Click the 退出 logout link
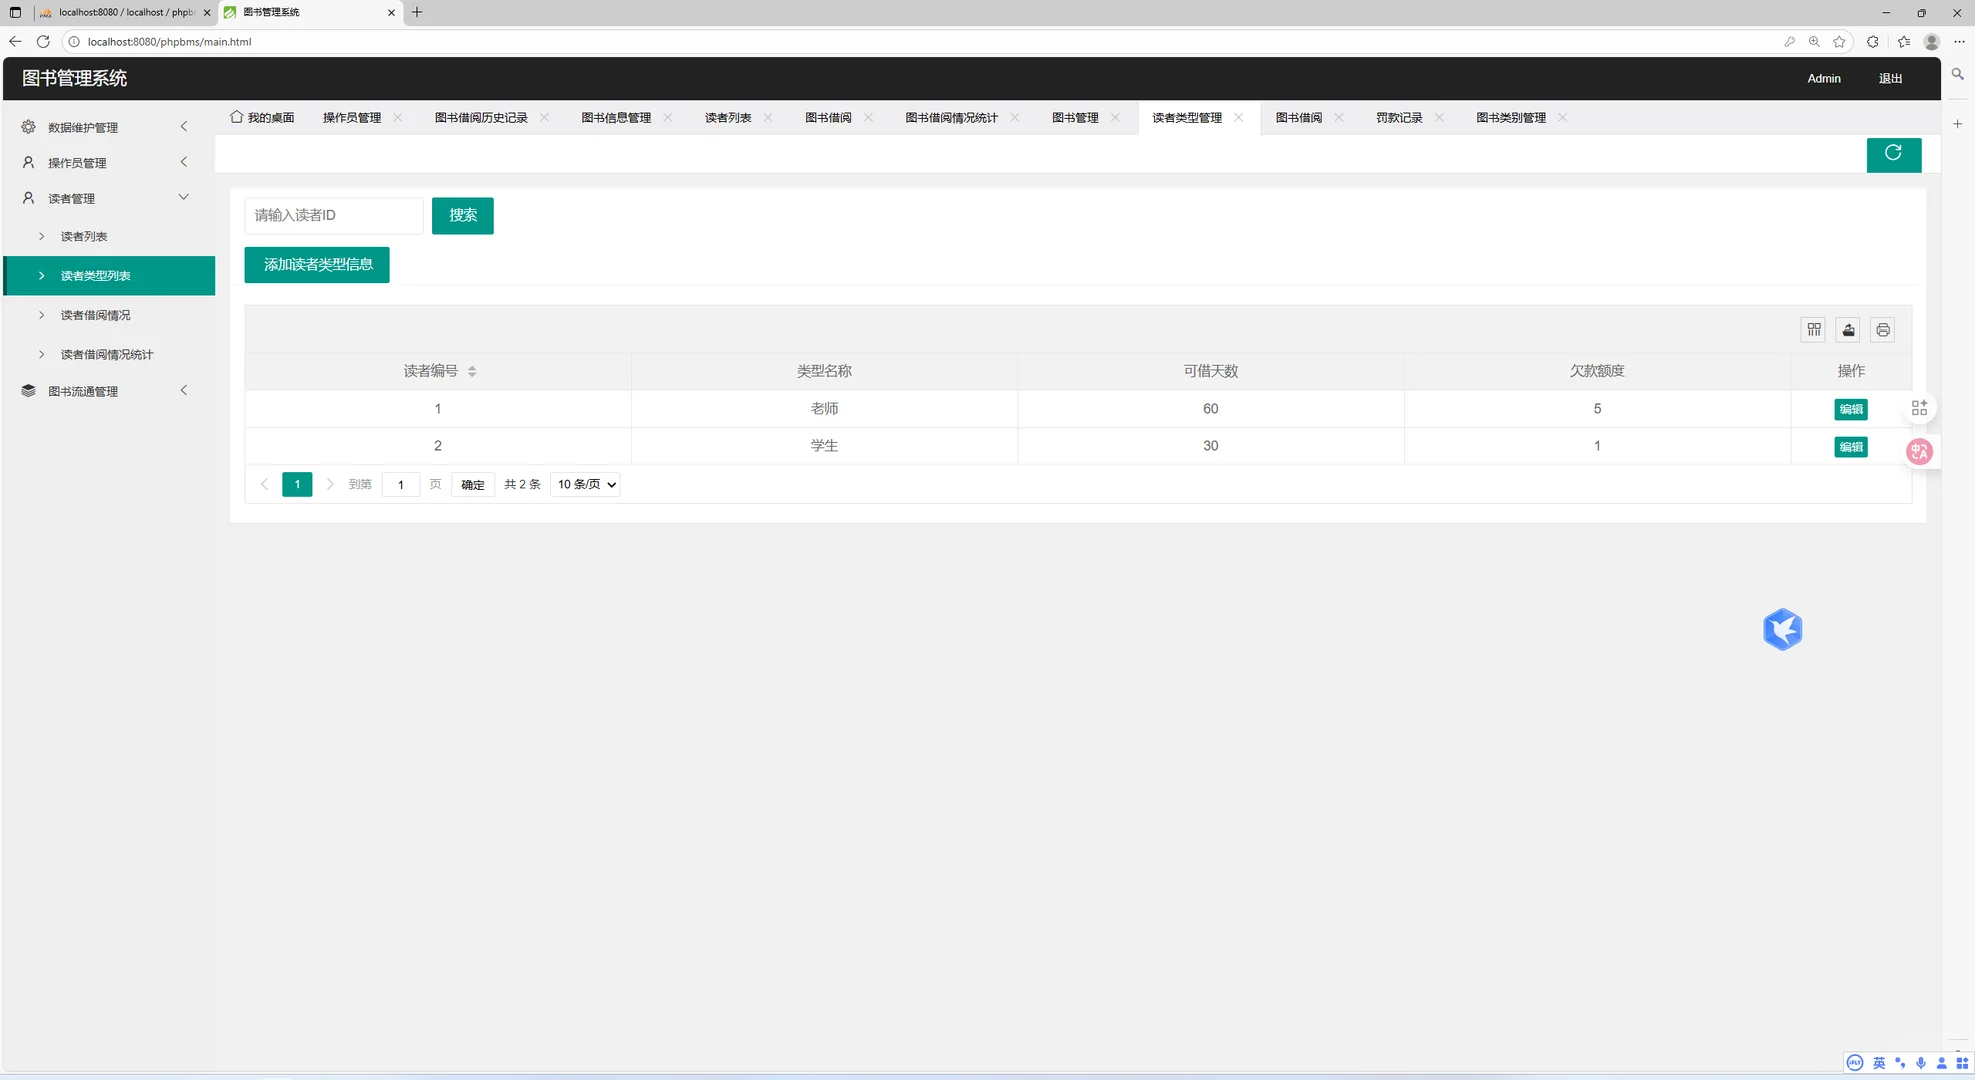 1889,79
